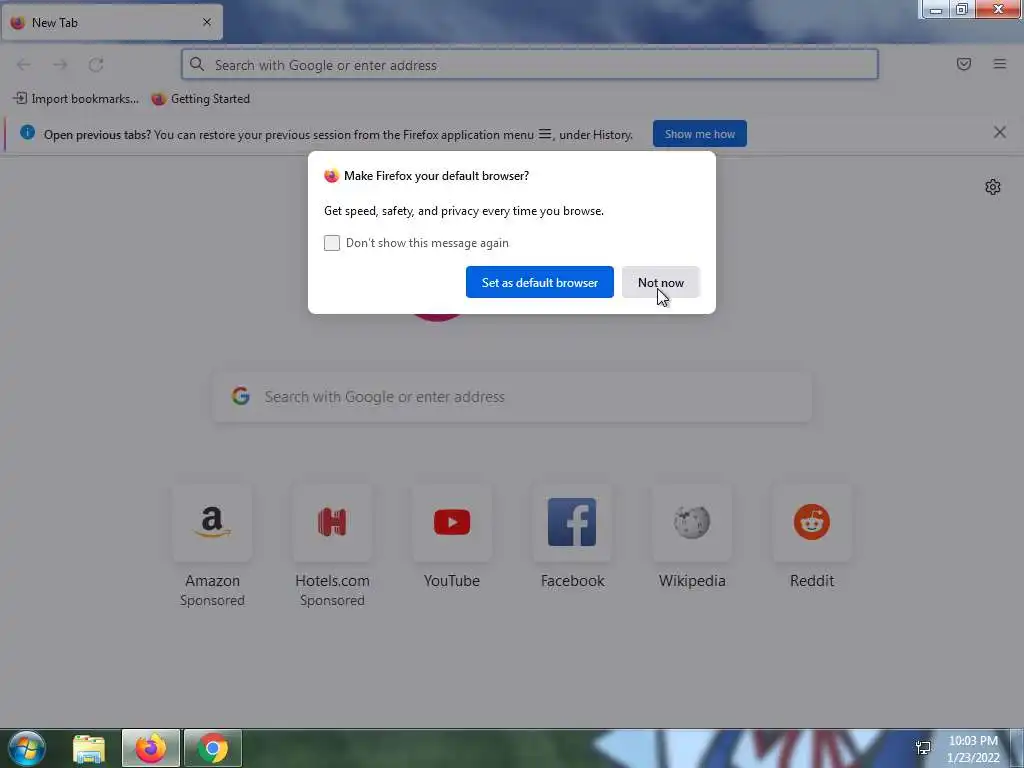Screen dimensions: 1024x768
Task: Open File Explorer from taskbar
Action: click(89, 748)
